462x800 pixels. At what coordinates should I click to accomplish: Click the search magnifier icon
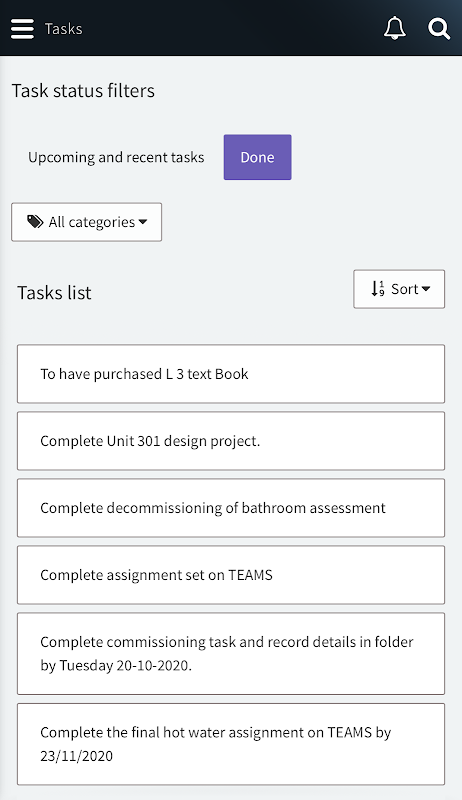click(439, 29)
